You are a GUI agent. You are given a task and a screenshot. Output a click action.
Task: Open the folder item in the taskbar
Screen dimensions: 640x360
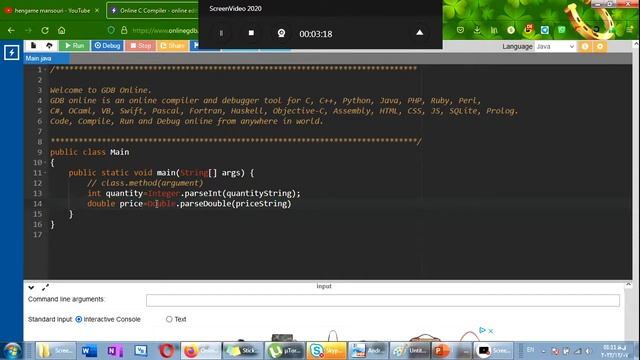pyautogui.click(x=56, y=351)
